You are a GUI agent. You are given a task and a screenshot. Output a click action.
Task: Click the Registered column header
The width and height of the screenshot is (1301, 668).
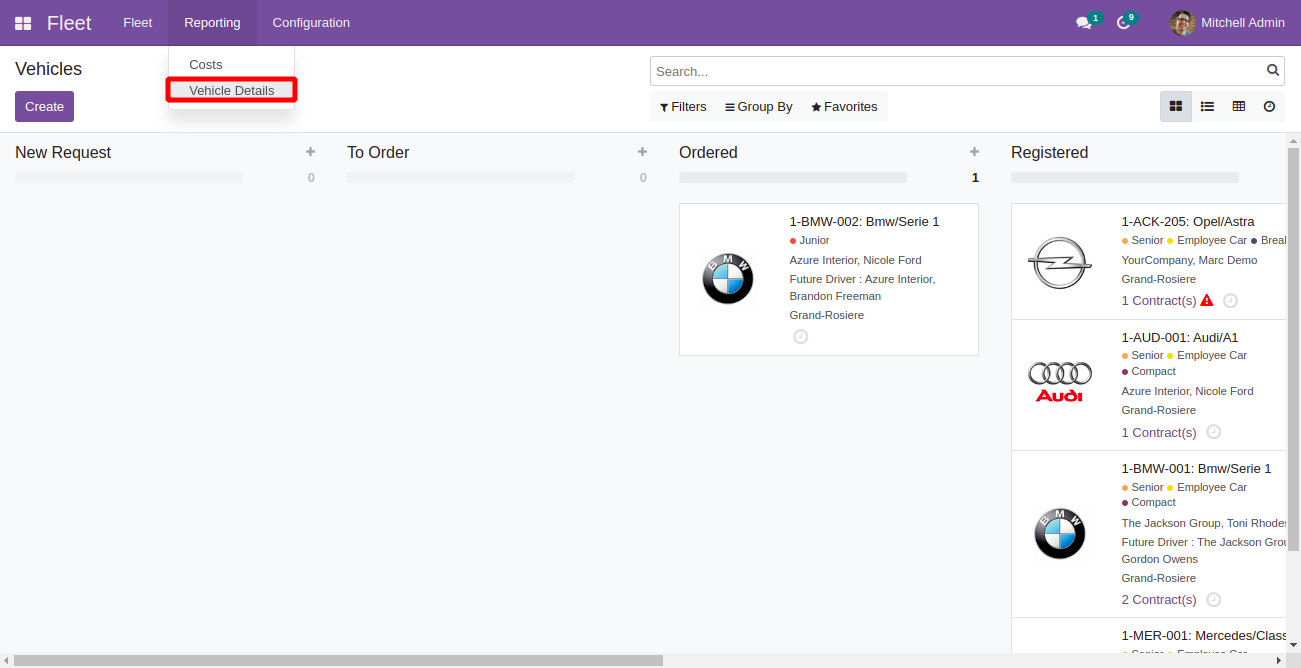[x=1049, y=152]
